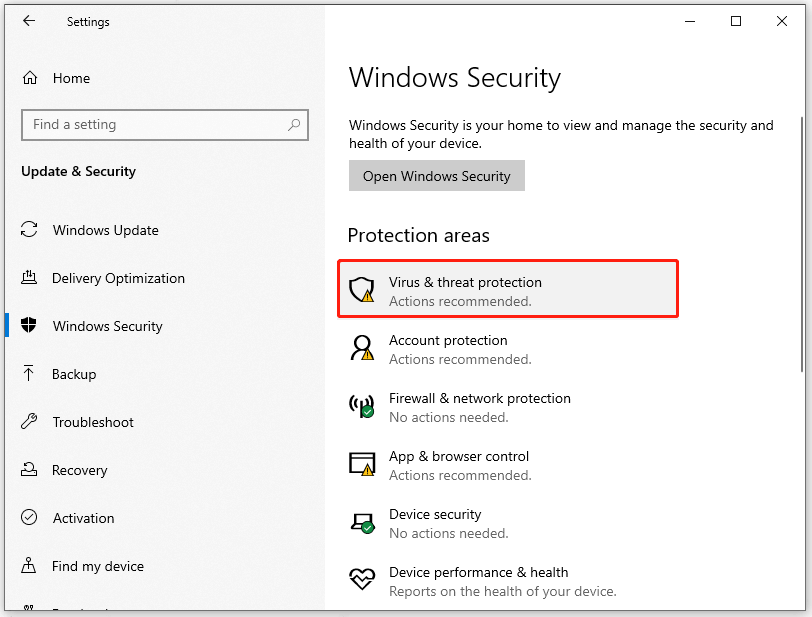Open App & browser control
The height and width of the screenshot is (617, 812).
coord(459,464)
